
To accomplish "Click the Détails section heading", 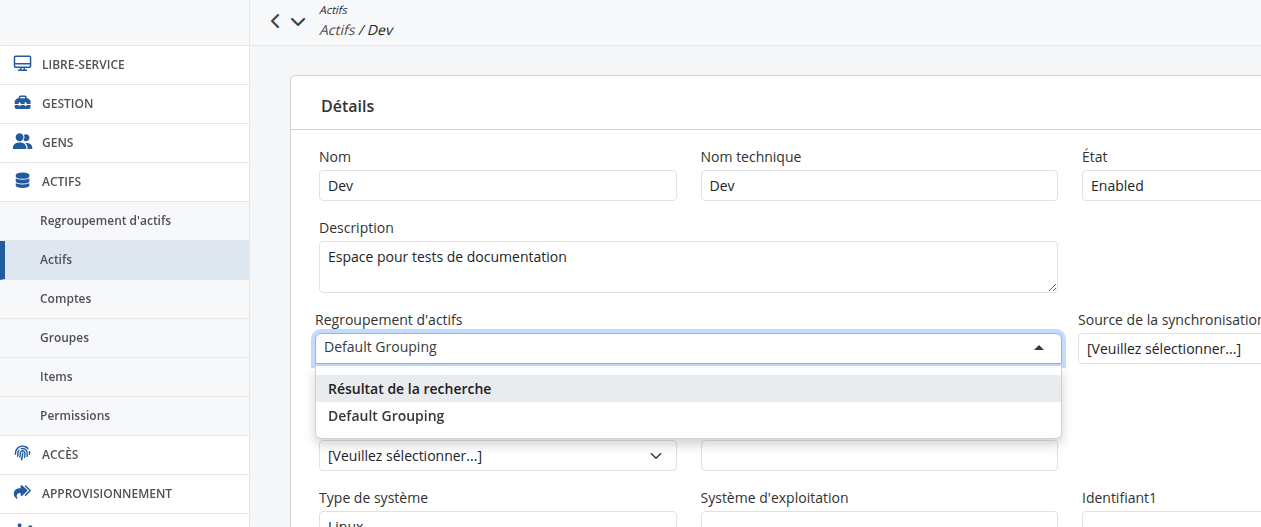I will (348, 105).
